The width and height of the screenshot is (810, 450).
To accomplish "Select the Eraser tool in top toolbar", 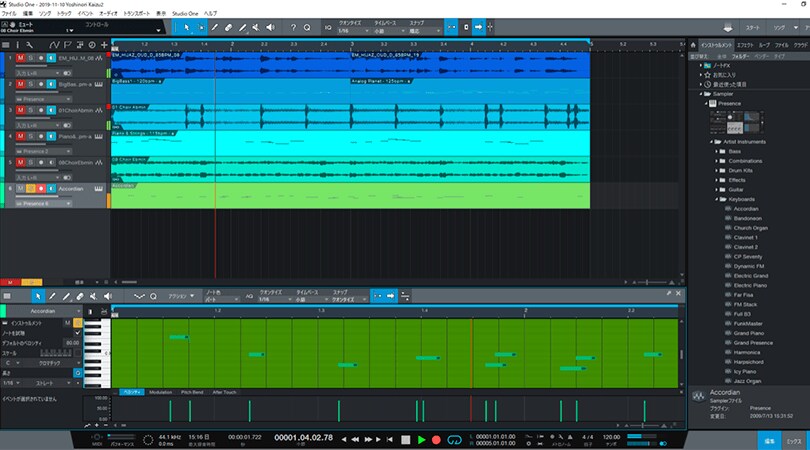I will click(x=228, y=27).
